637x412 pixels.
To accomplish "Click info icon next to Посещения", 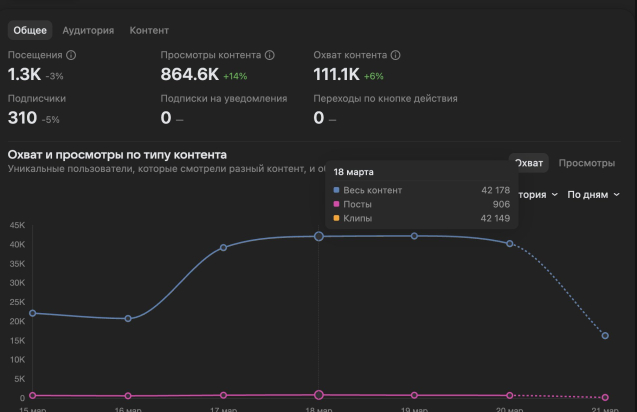I will [71, 55].
